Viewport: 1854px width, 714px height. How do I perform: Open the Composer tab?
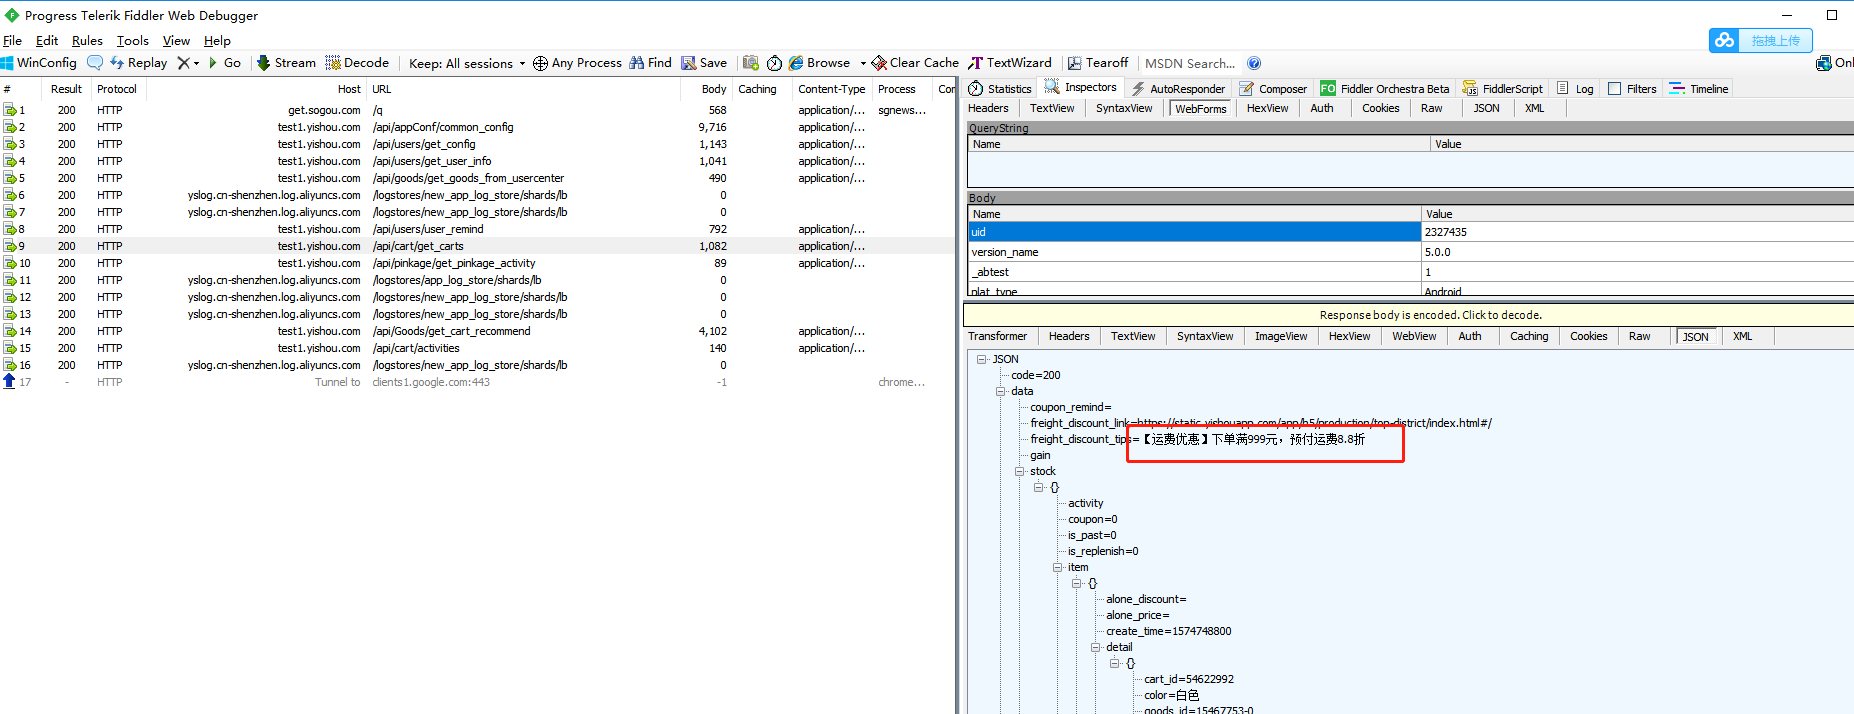tap(1273, 89)
